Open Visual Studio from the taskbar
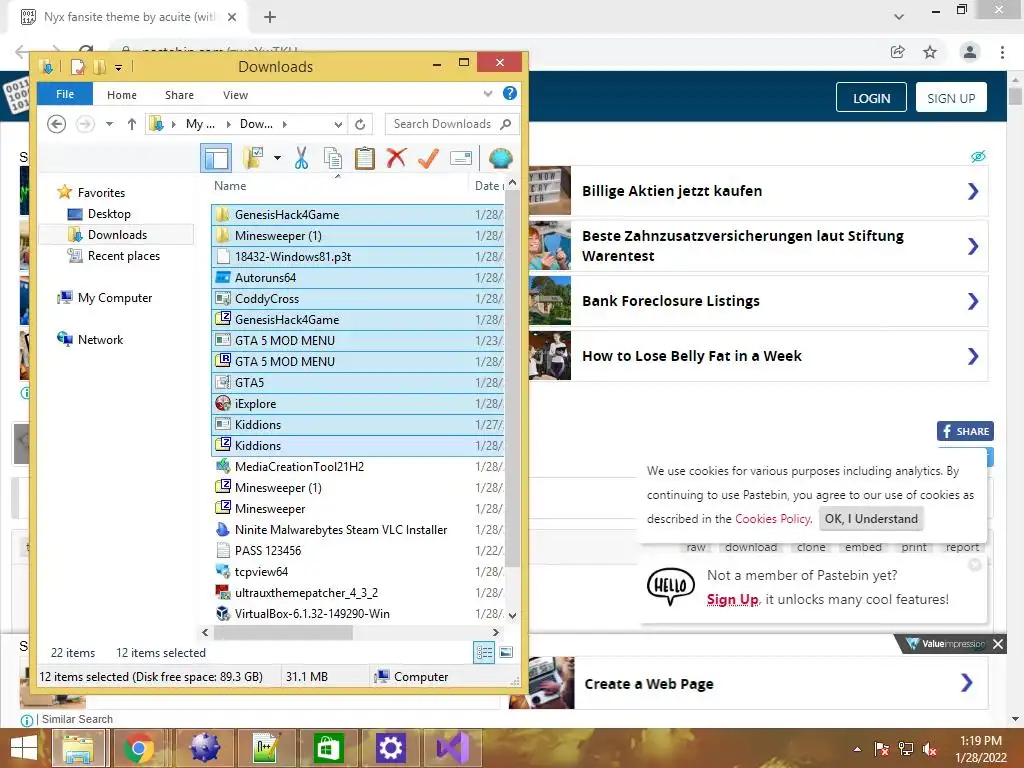This screenshot has height=768, width=1024. click(x=453, y=748)
